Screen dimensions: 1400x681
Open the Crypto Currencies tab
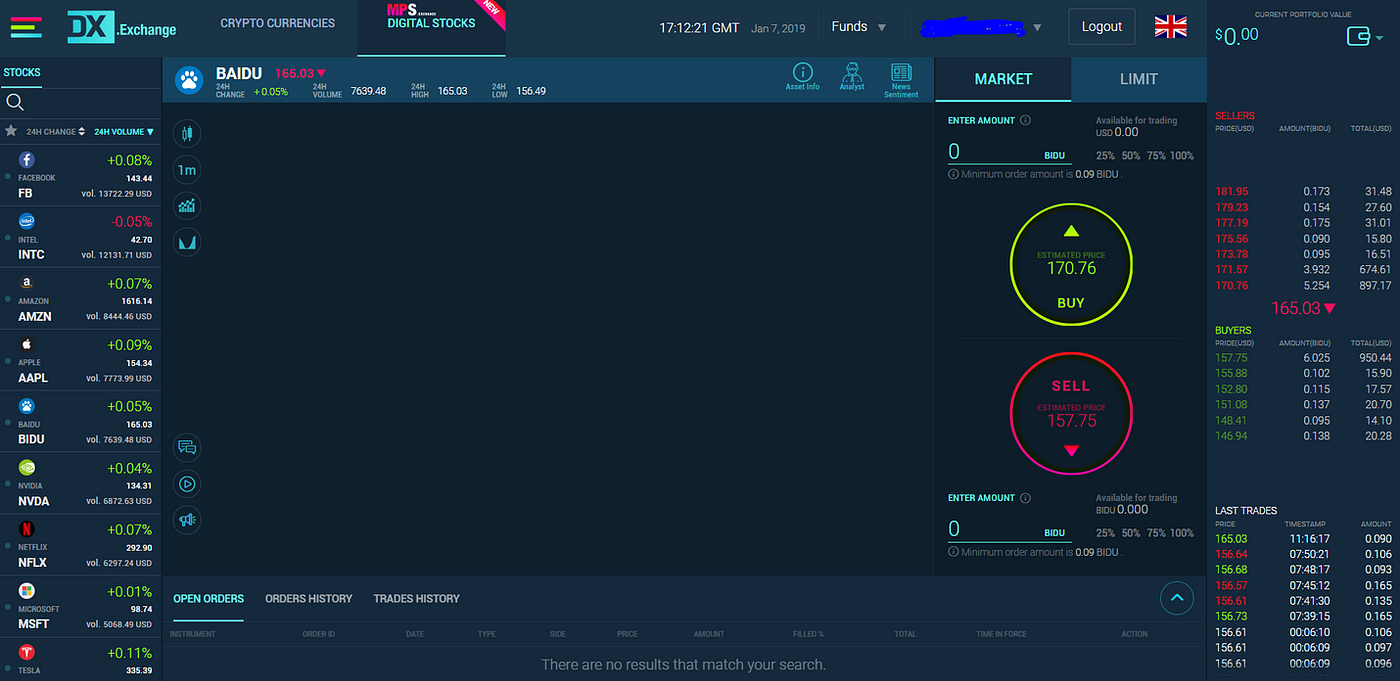tap(278, 23)
